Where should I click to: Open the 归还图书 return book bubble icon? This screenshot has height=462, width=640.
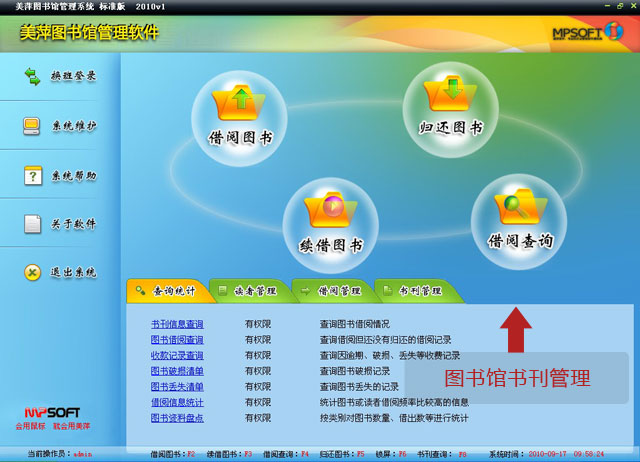click(451, 109)
